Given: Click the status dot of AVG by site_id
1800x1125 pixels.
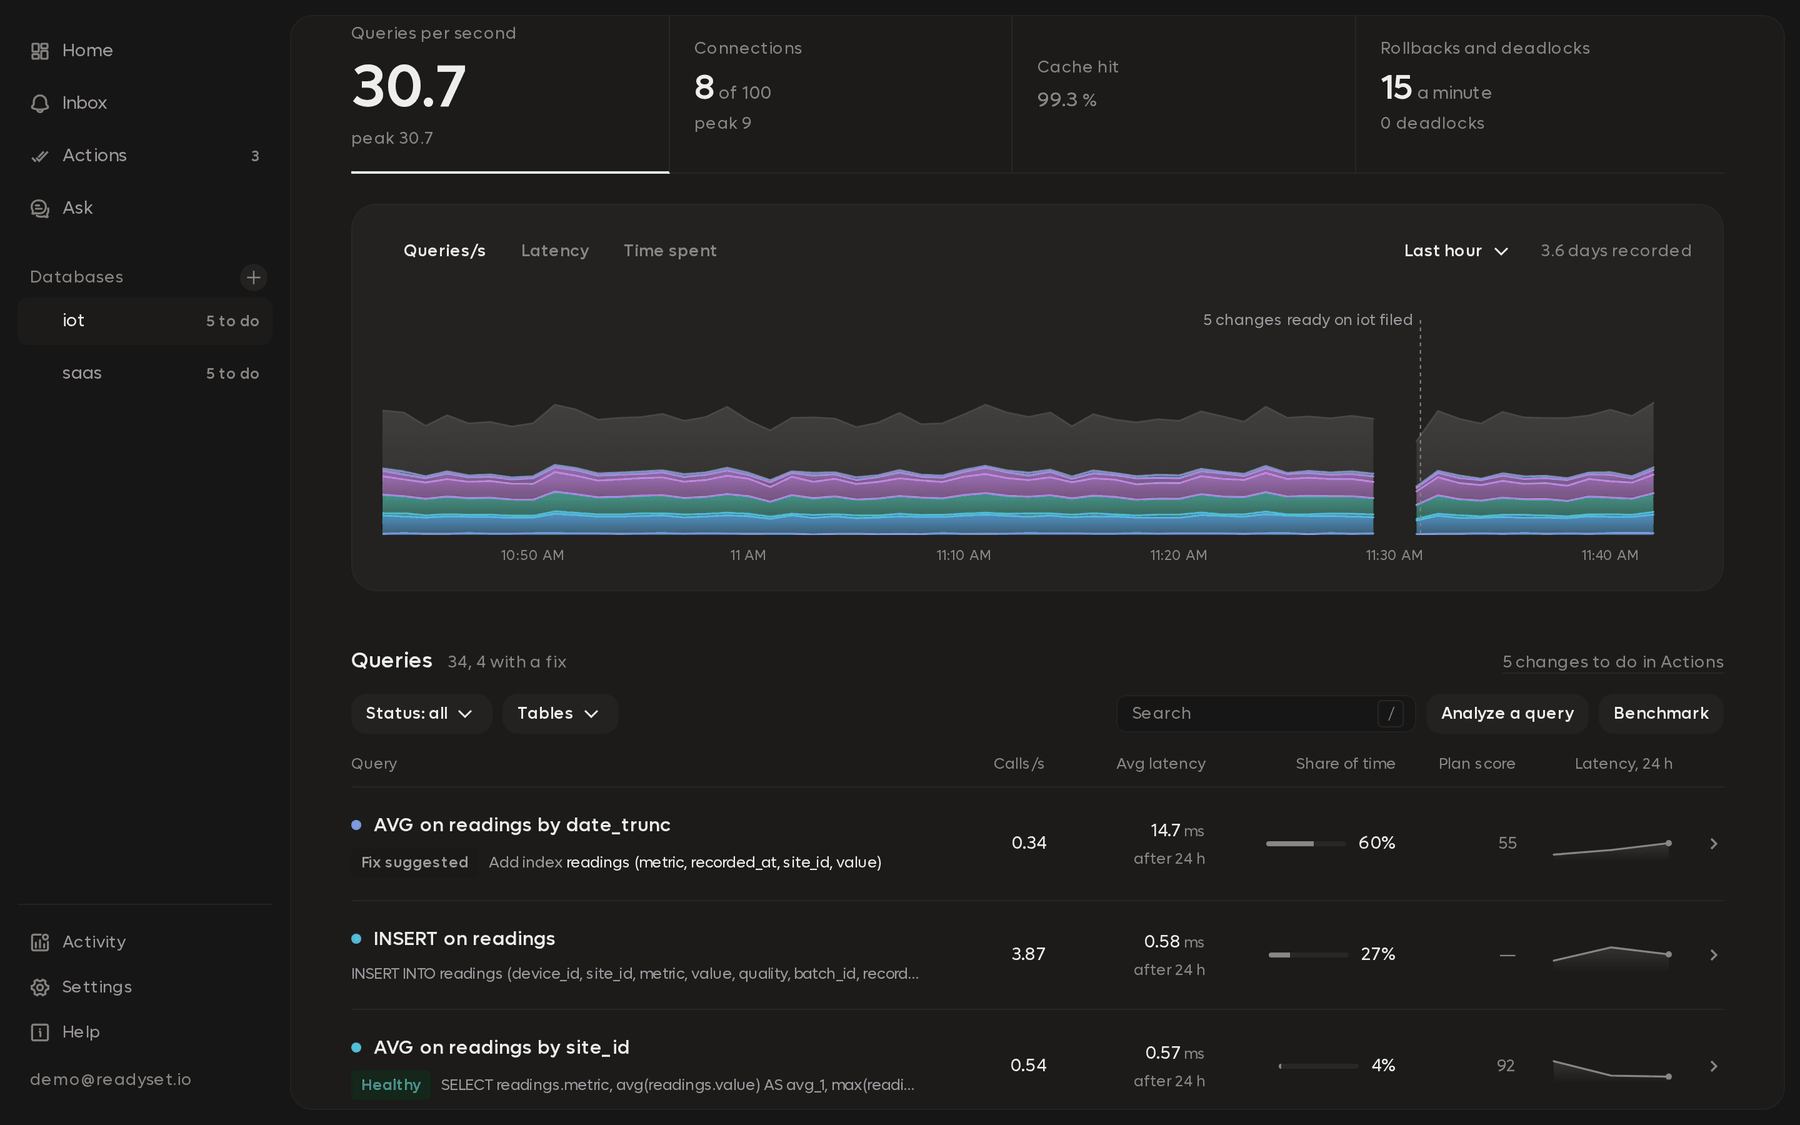Looking at the screenshot, I should click(356, 1048).
